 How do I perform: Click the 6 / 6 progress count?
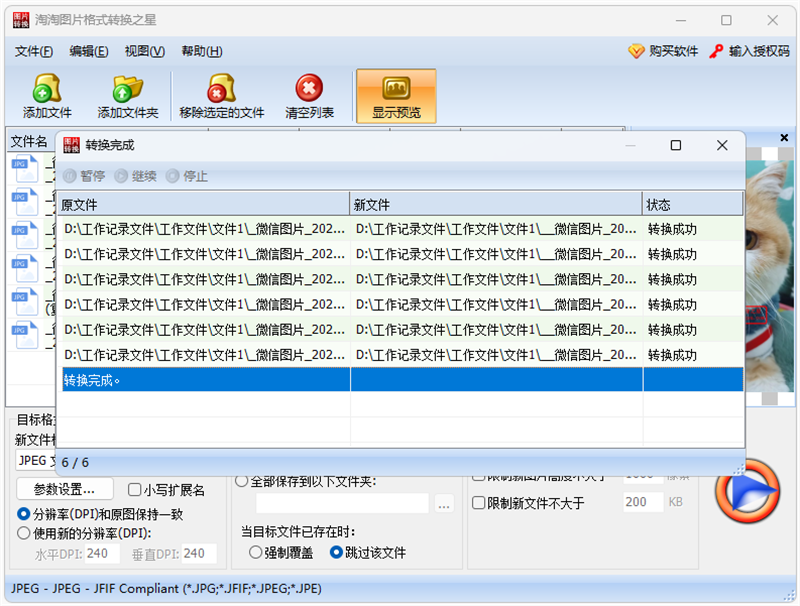point(75,463)
